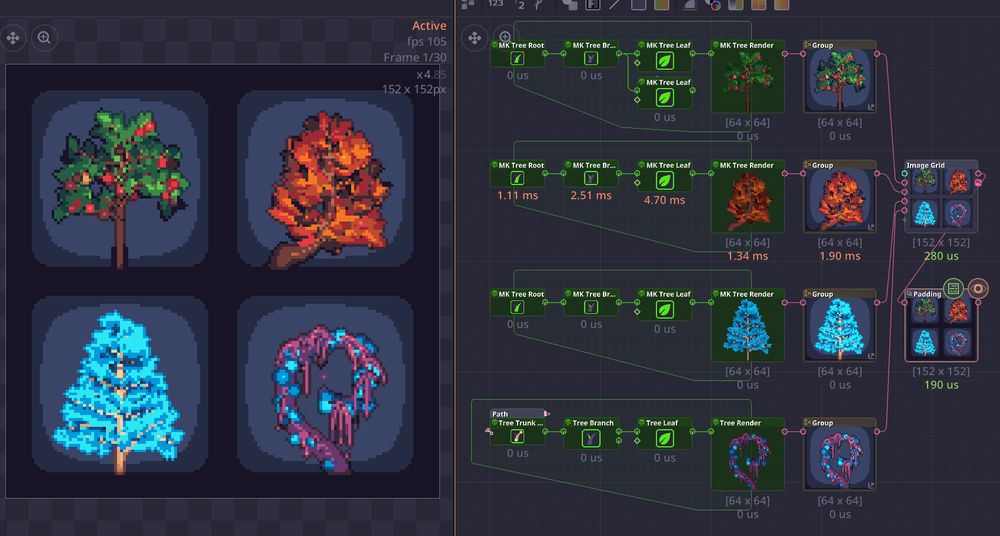Select the Group node containing the purple vine
The height and width of the screenshot is (536, 1000).
[840, 454]
